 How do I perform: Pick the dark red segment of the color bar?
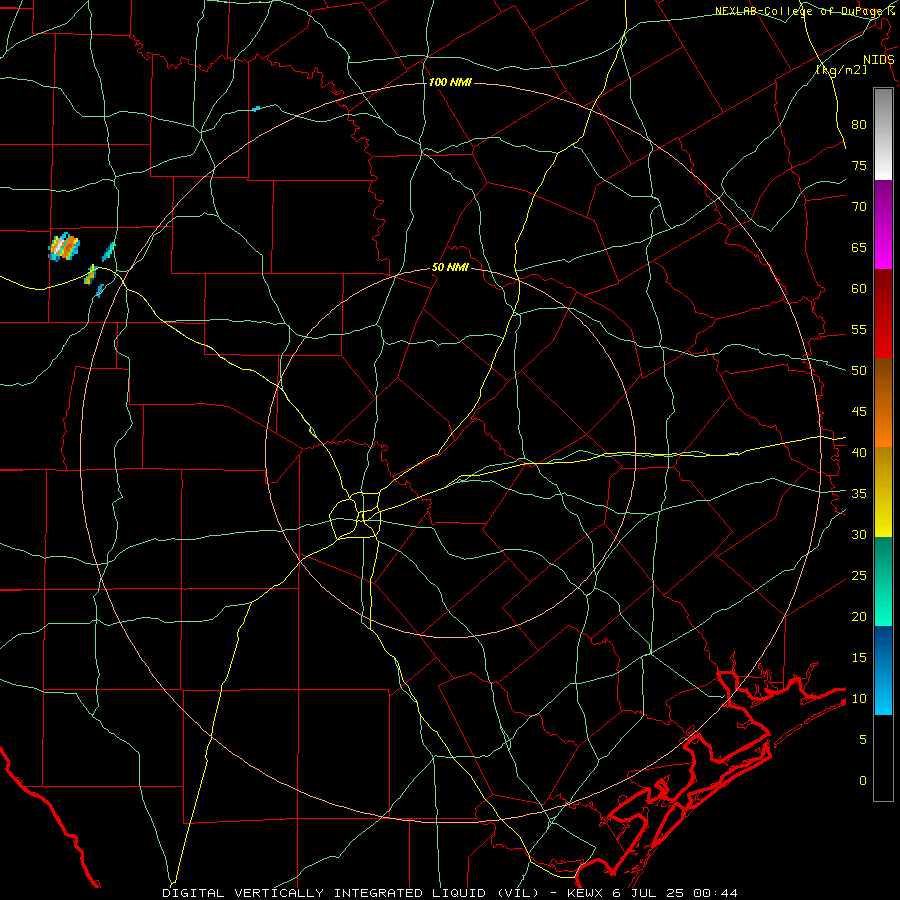(883, 314)
